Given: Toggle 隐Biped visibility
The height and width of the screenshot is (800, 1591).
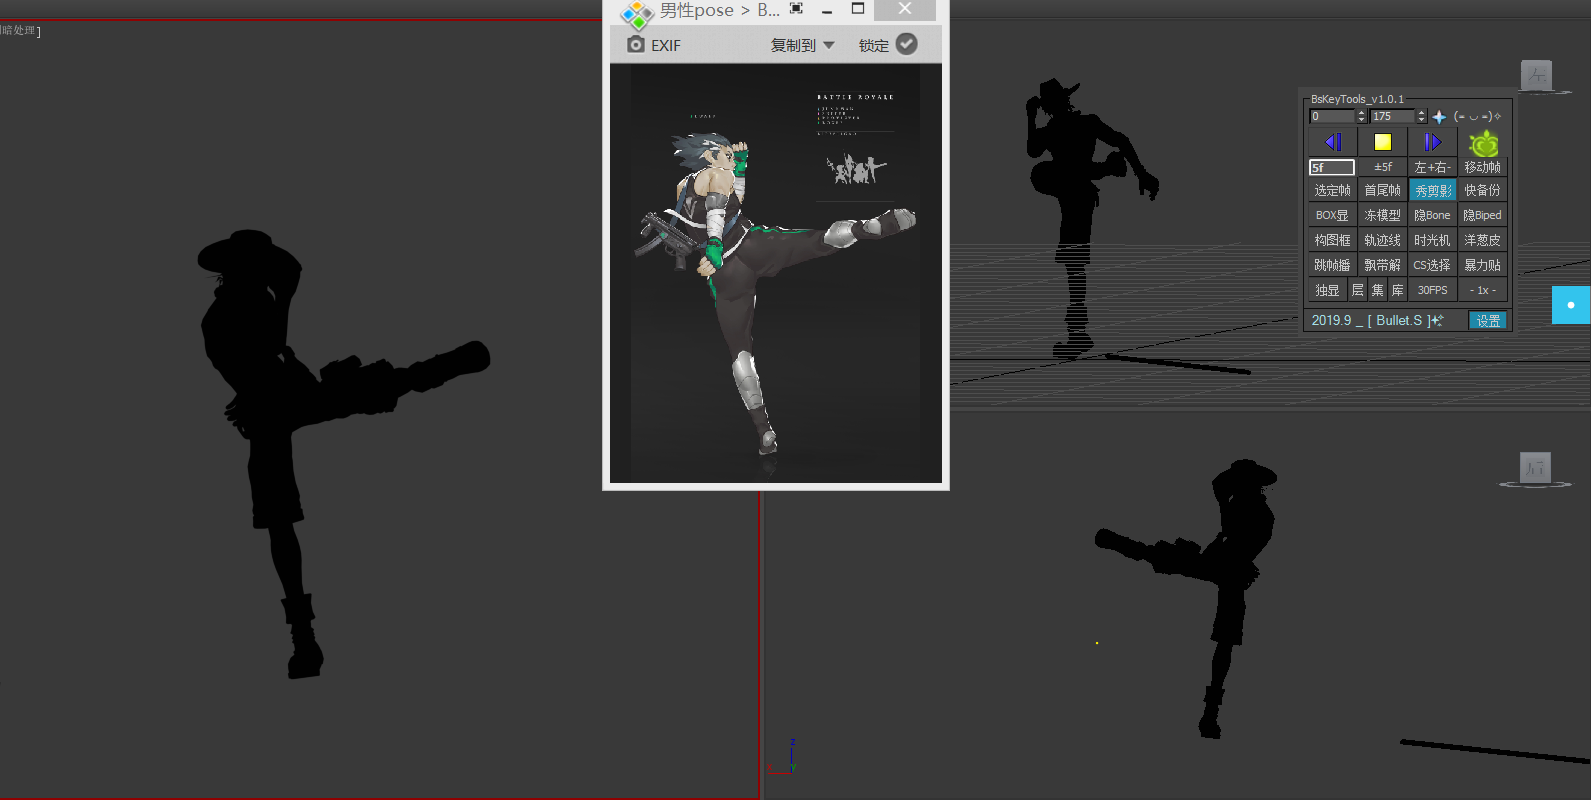Looking at the screenshot, I should pos(1482,215).
